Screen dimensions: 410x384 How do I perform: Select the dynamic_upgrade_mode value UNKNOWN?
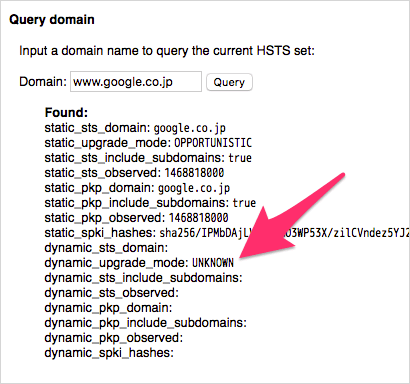213,263
